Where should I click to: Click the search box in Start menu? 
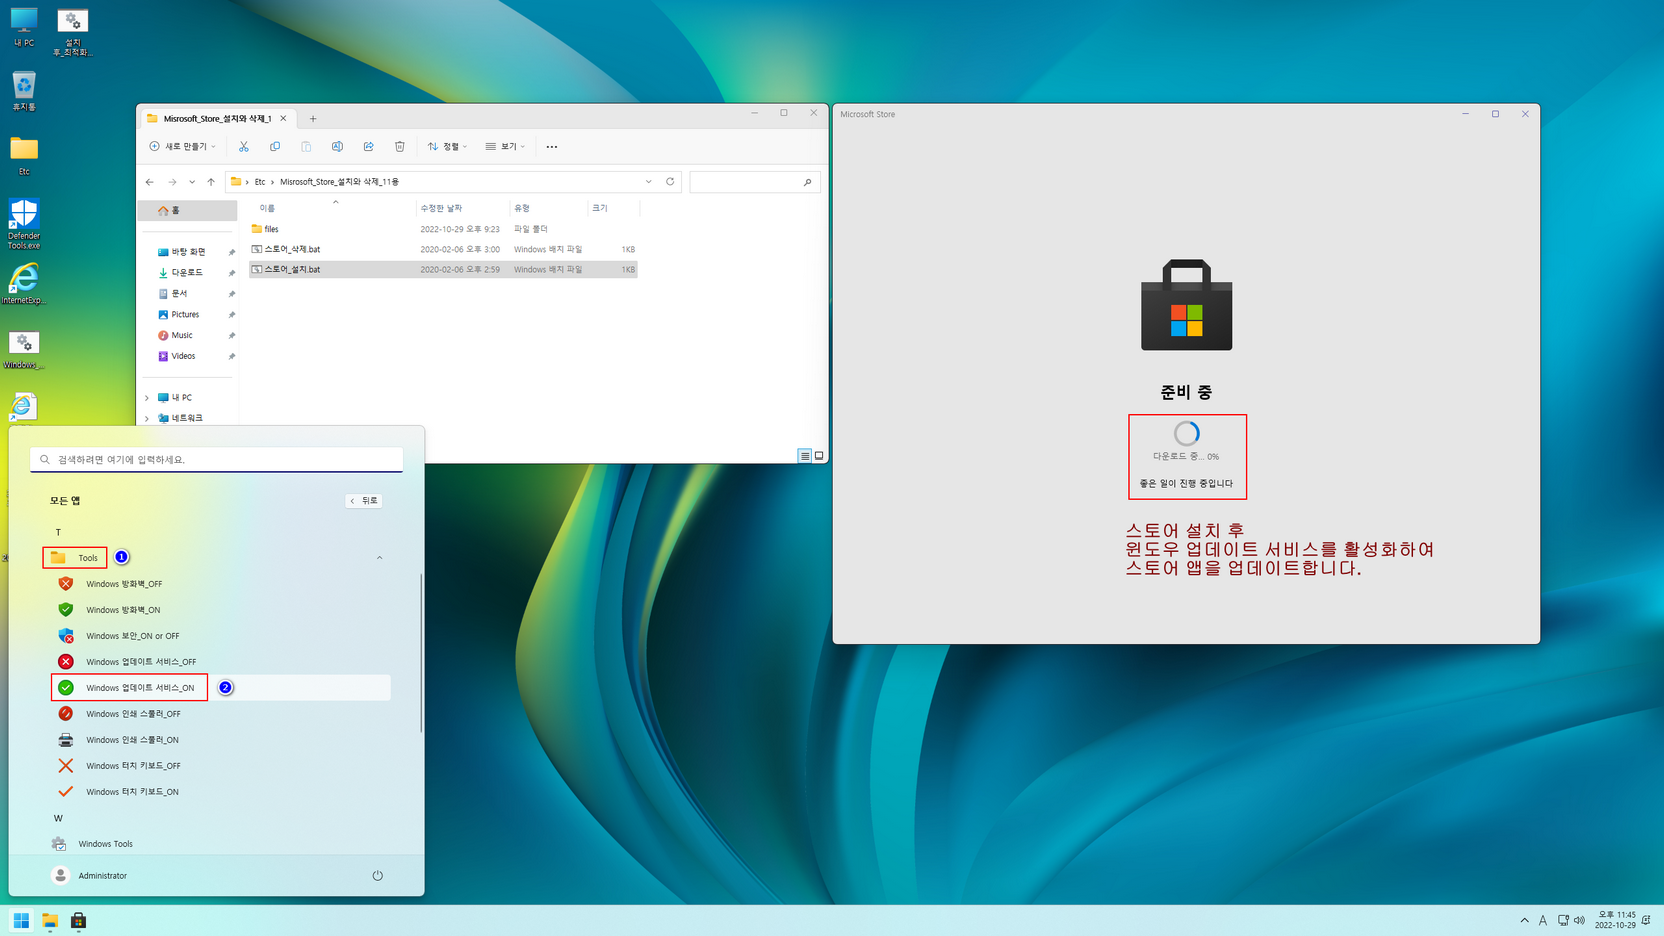216,459
